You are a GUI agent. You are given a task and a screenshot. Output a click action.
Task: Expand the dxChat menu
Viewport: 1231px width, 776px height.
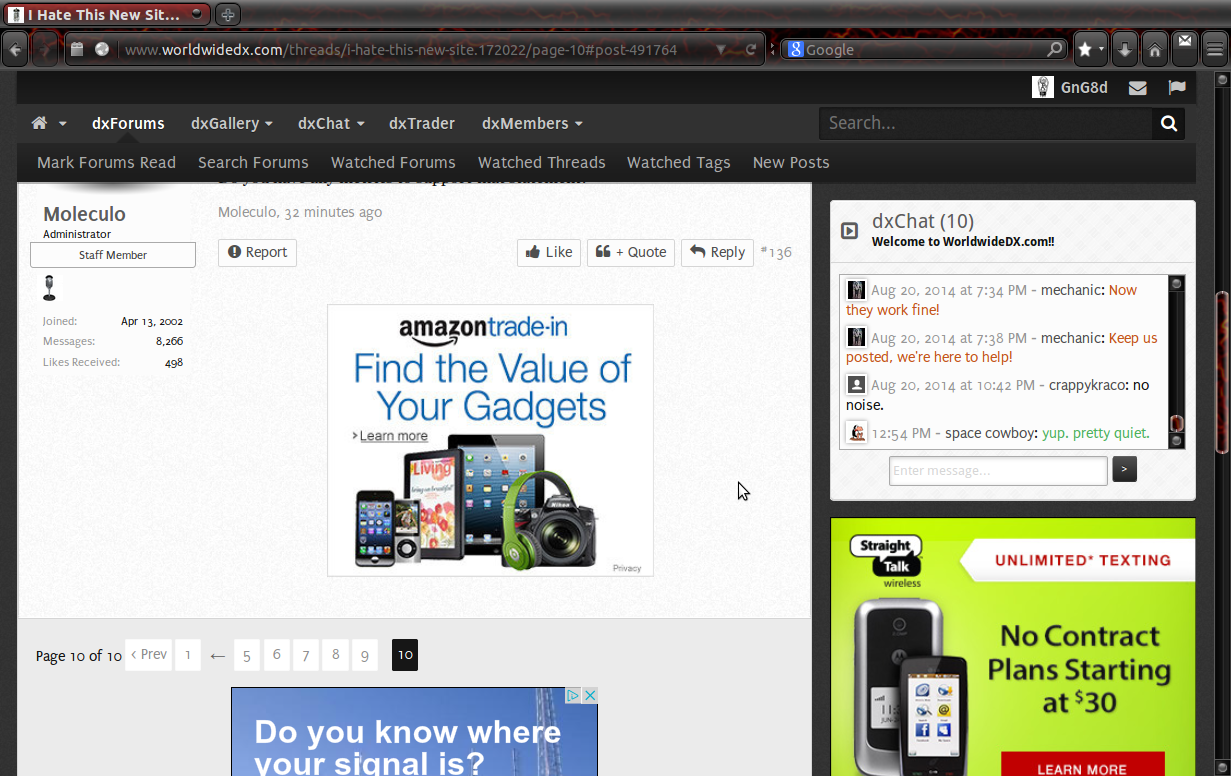coord(330,123)
